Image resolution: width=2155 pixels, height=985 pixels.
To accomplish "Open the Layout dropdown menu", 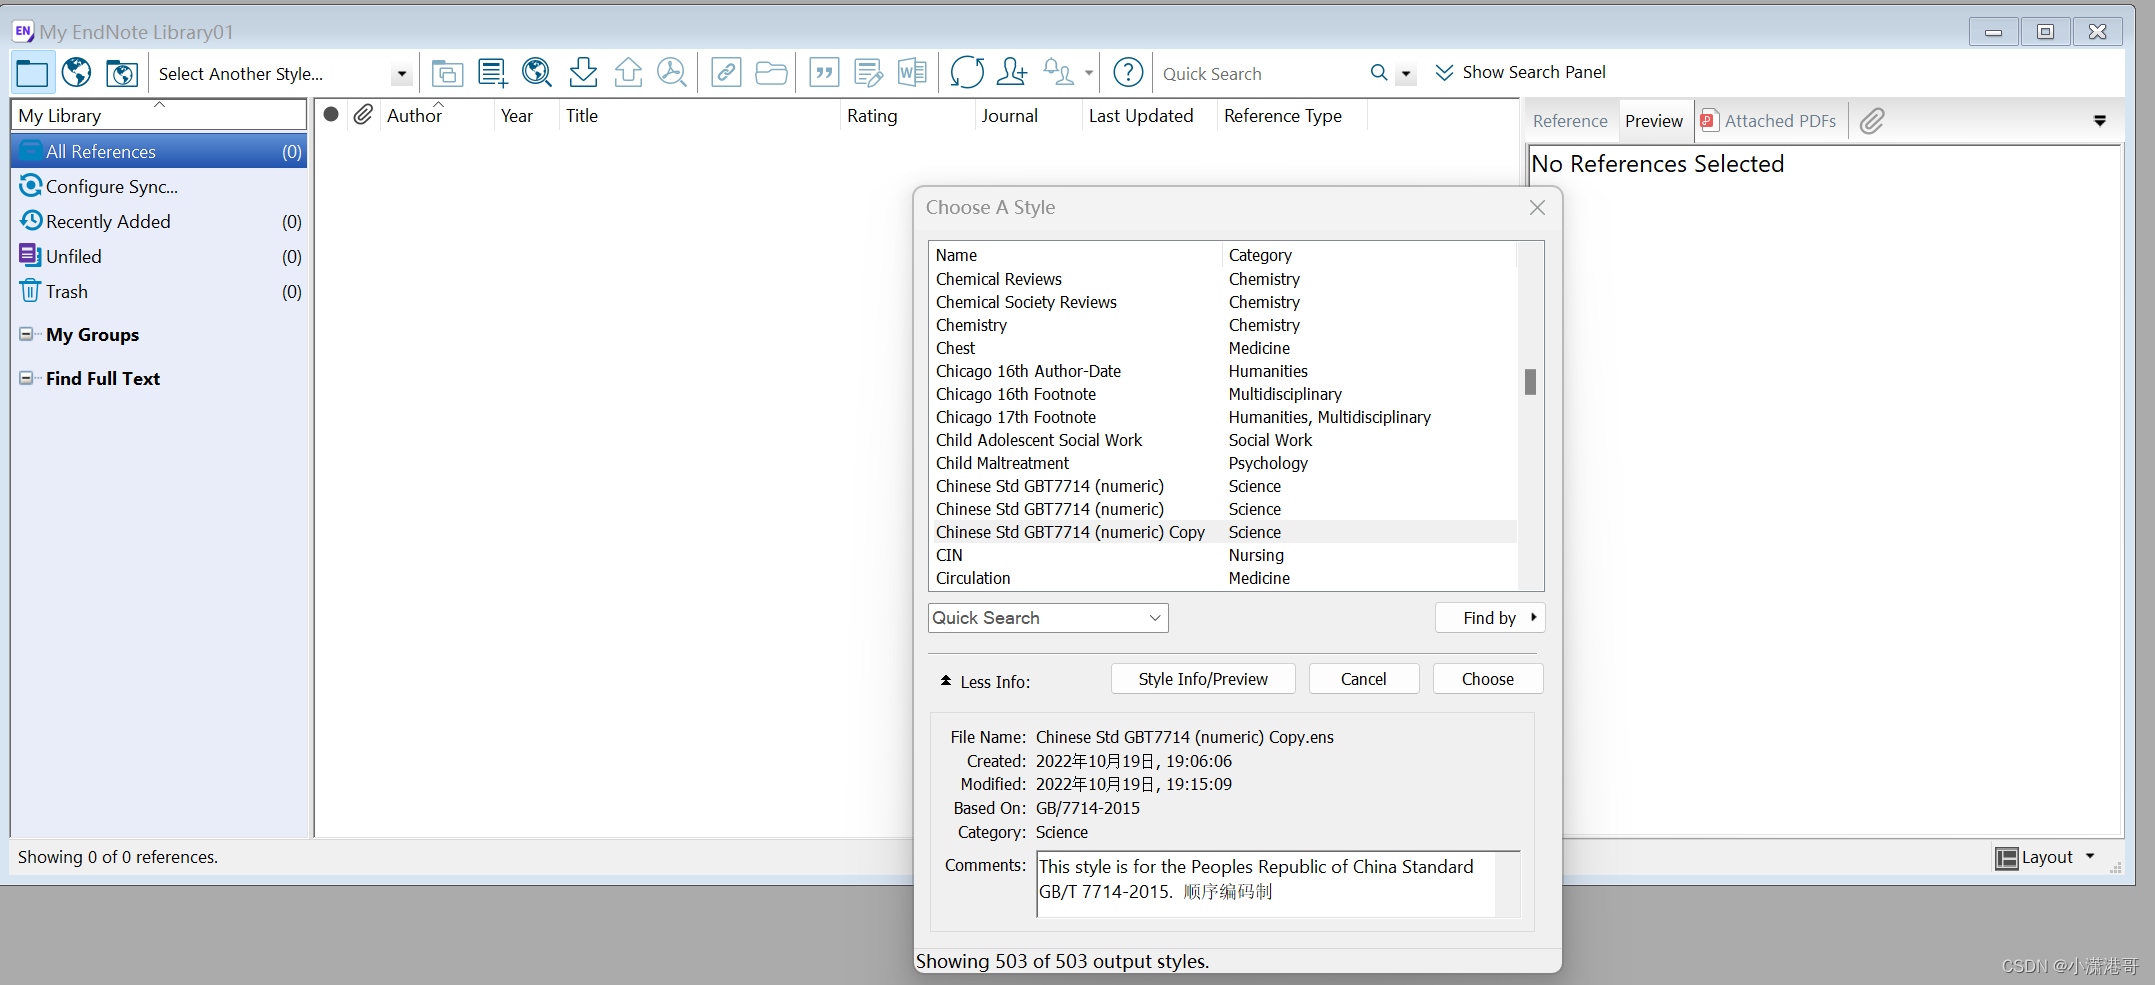I will [2045, 857].
